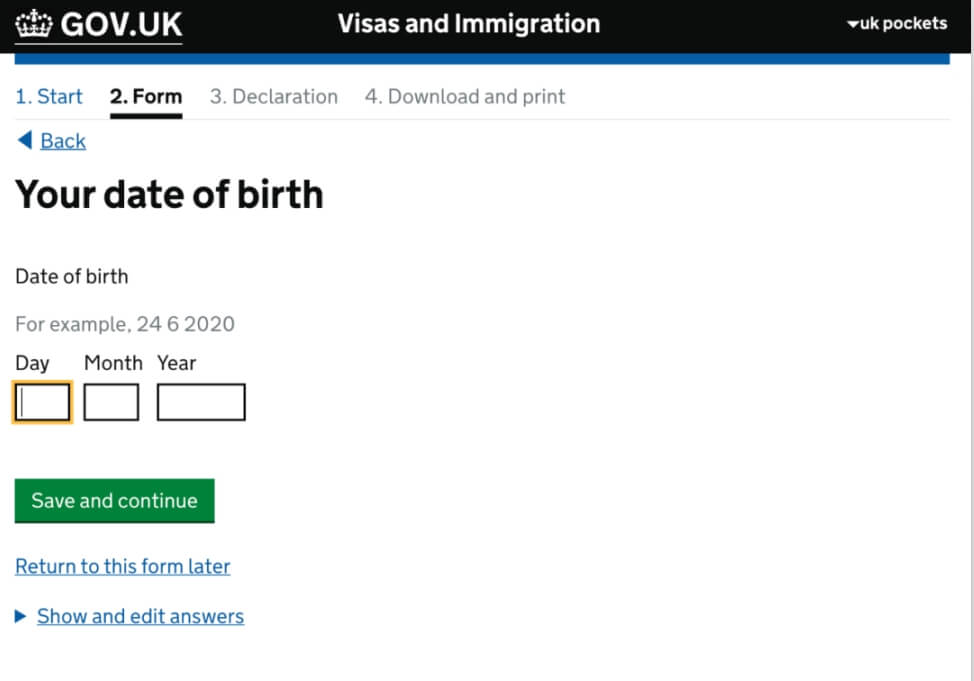Select the 2. Form step tab
This screenshot has width=974, height=681.
tap(146, 96)
